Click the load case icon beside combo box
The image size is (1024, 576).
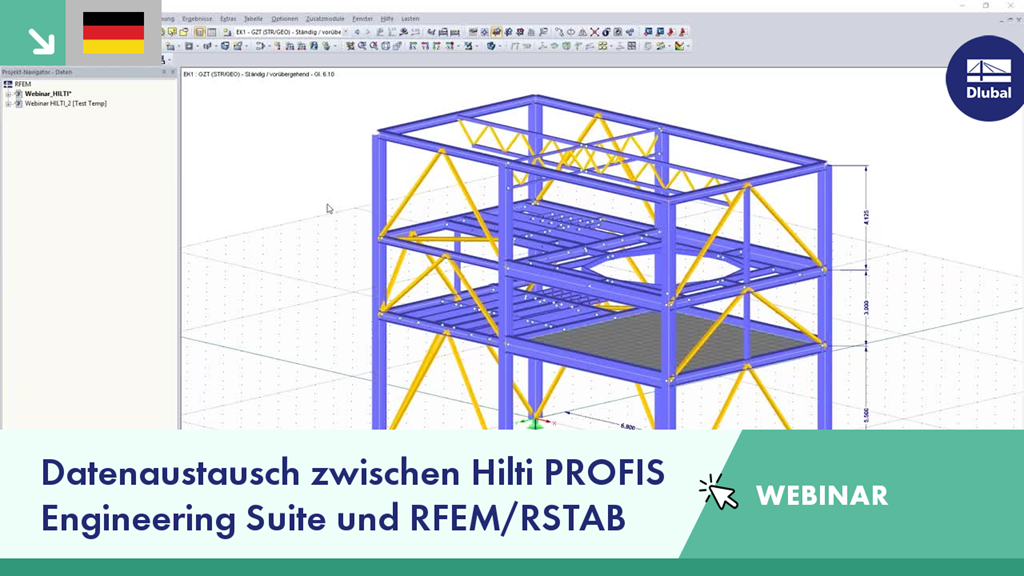tap(227, 32)
